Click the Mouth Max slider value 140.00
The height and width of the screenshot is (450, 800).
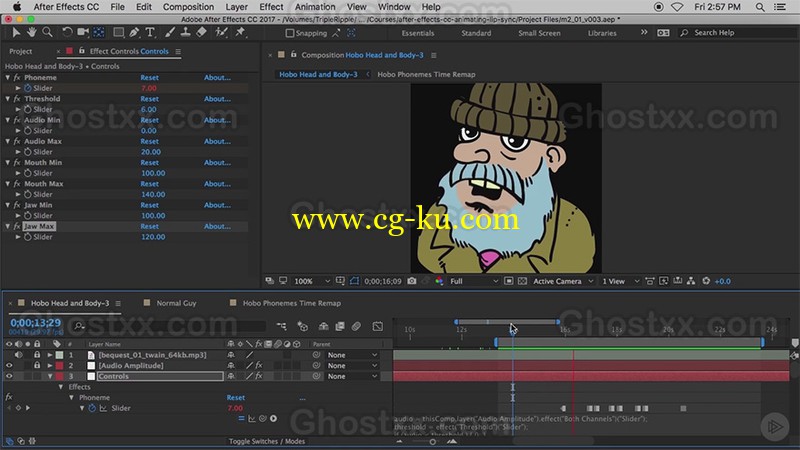coord(153,194)
